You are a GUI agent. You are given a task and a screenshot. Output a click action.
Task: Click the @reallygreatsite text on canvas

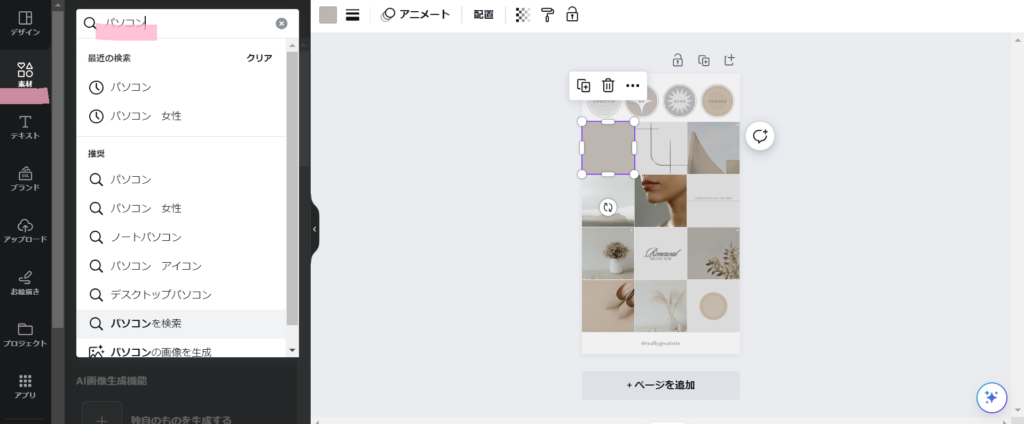(x=660, y=343)
